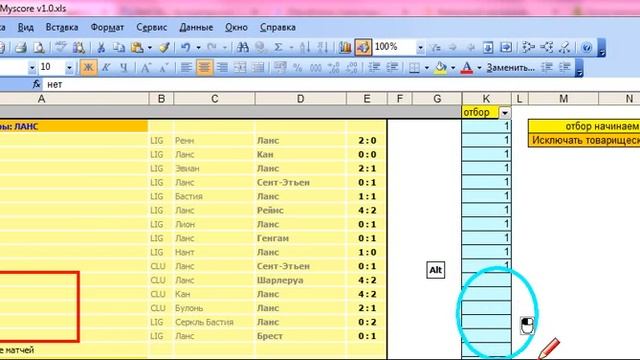
Task: Decrease cell indent
Action: tap(374, 67)
